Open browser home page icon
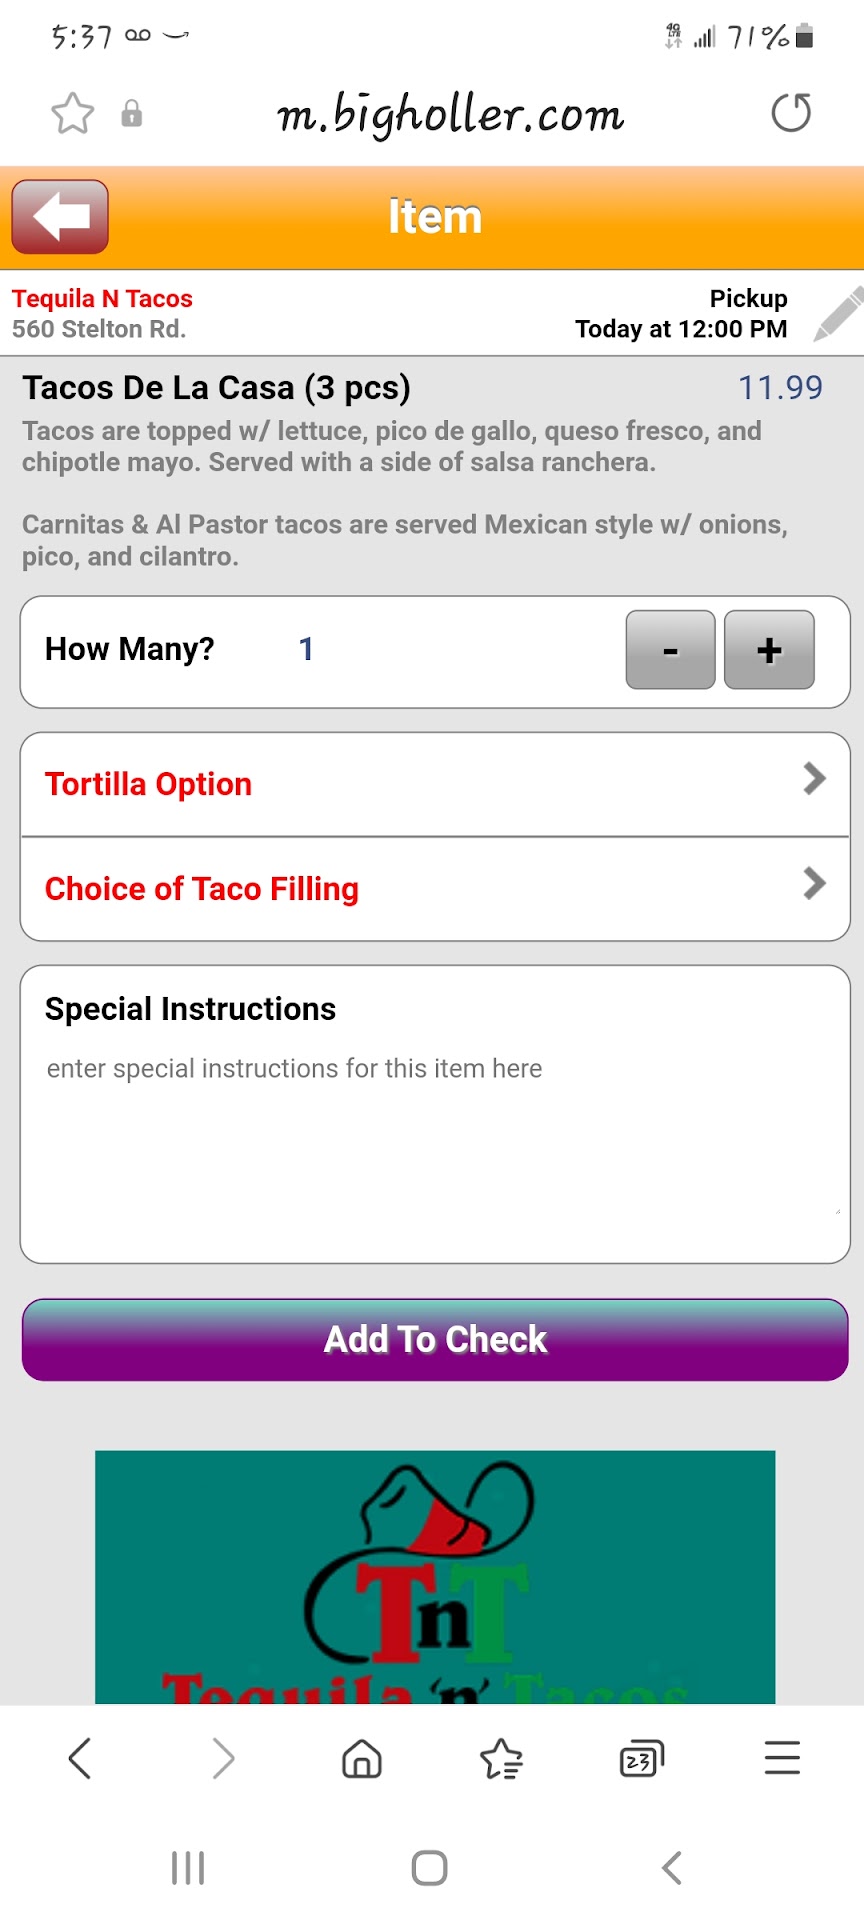The height and width of the screenshot is (1920, 864). [x=362, y=1758]
